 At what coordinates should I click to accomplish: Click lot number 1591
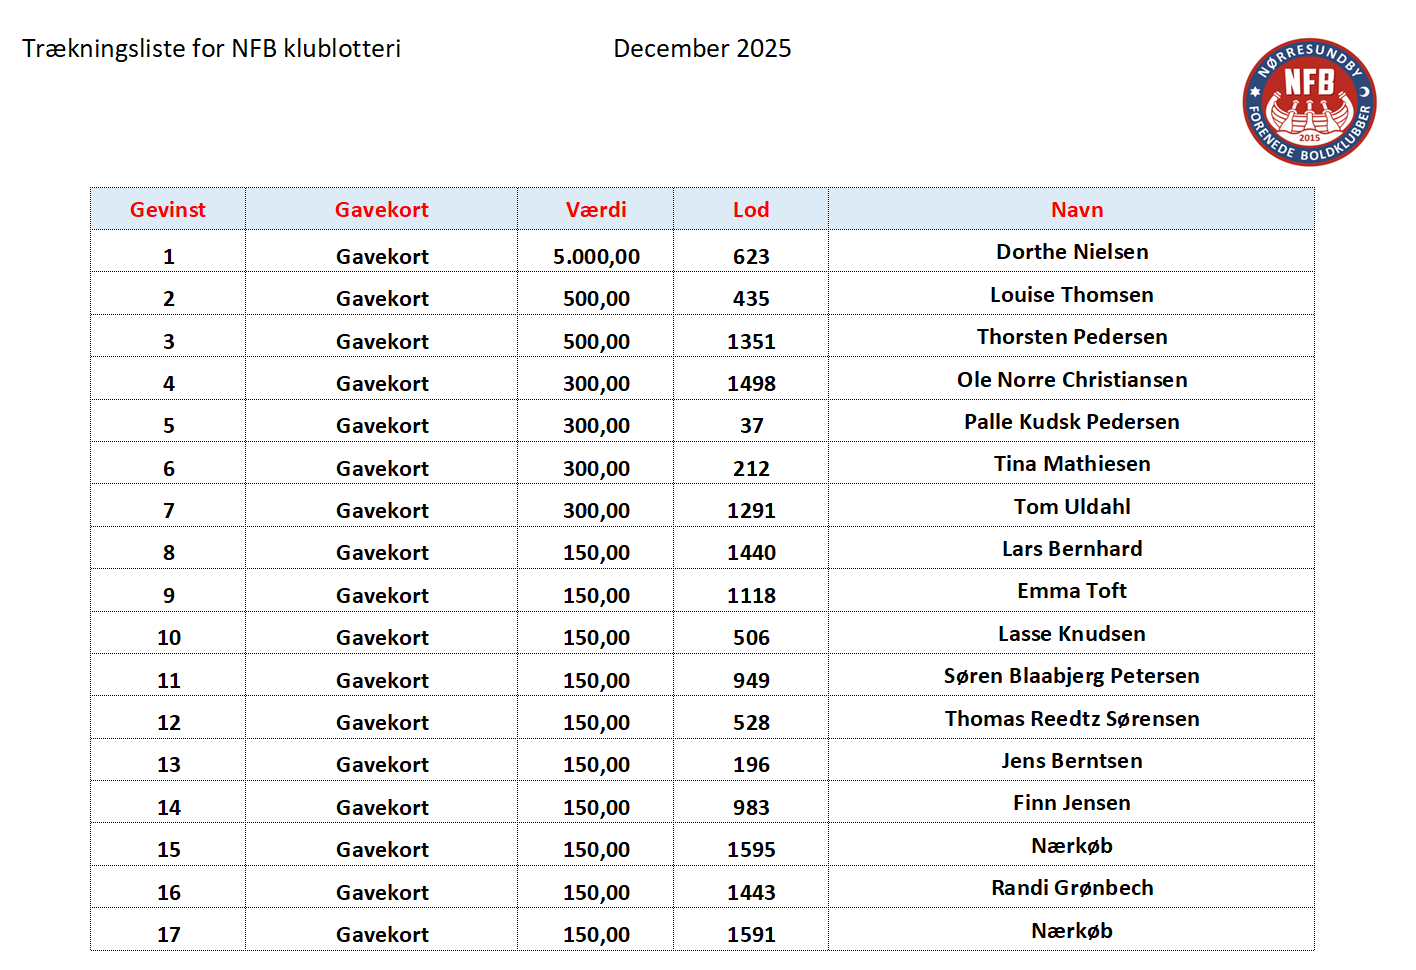point(751,935)
